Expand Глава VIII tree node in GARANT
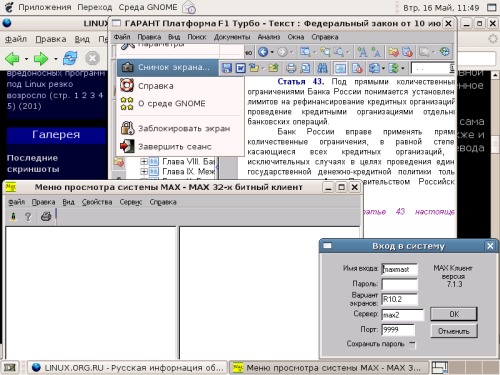500x375 pixels. point(144,162)
